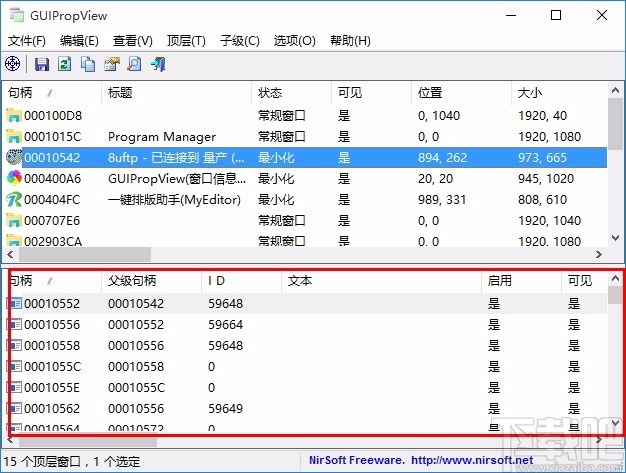
Task: Select the row titled GUIPropView(窗口信息...
Action: (177, 179)
